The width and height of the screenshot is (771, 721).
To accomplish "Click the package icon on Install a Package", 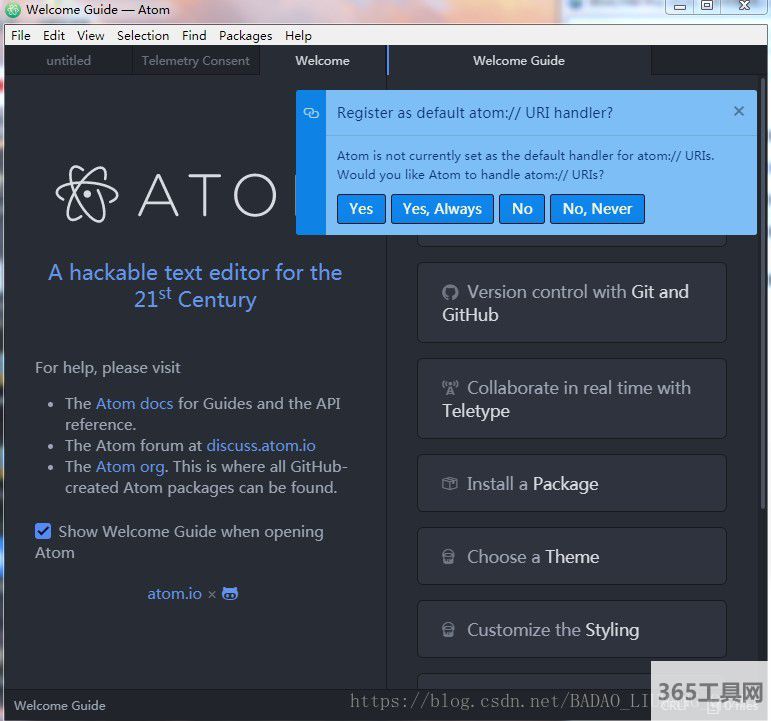I will pos(450,484).
